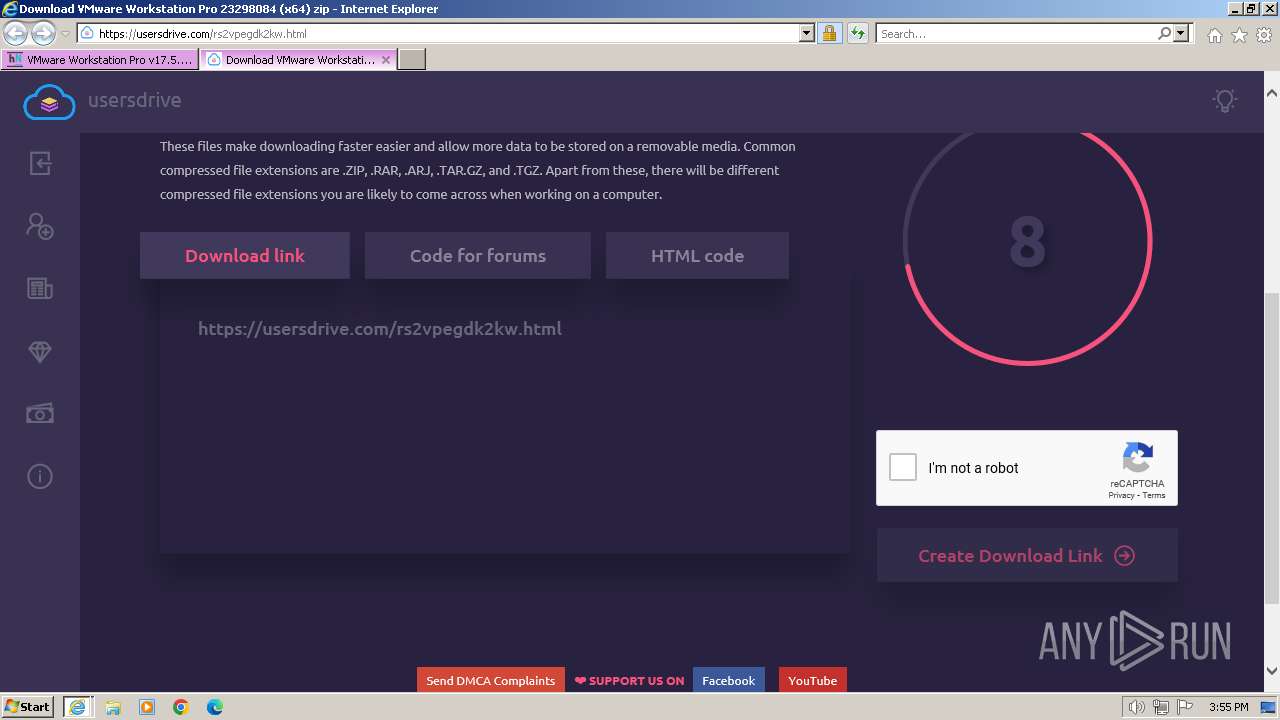This screenshot has width=1280, height=720.
Task: Open the money sidebar icon
Action: click(x=40, y=413)
